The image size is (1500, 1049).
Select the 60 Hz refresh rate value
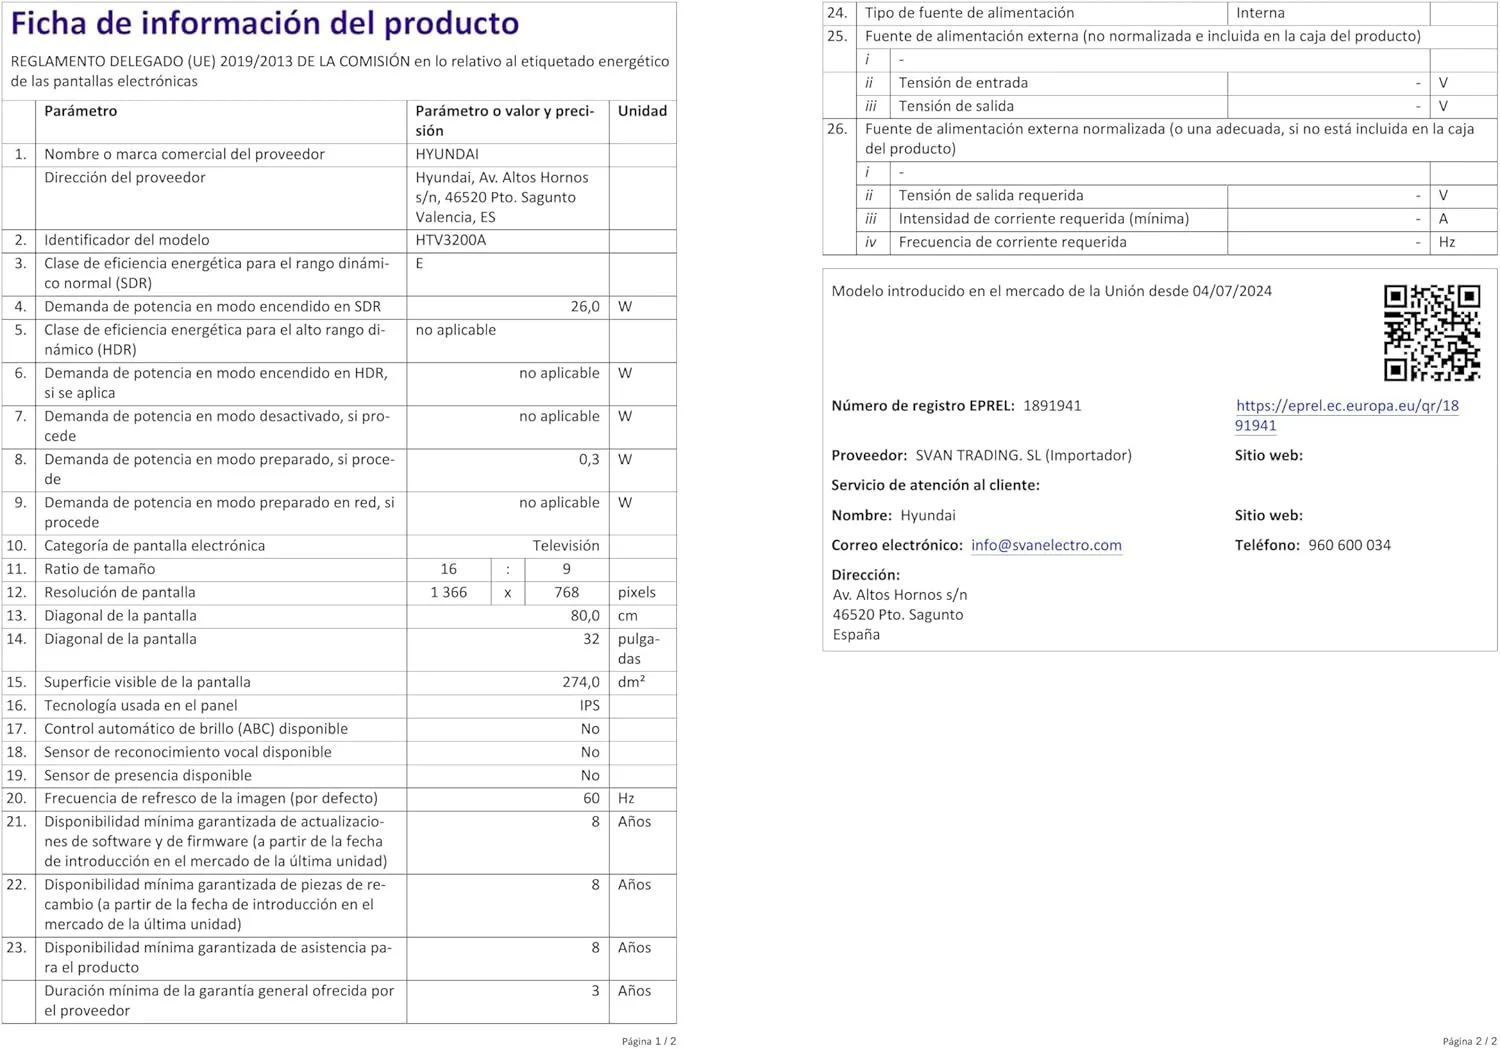point(591,799)
